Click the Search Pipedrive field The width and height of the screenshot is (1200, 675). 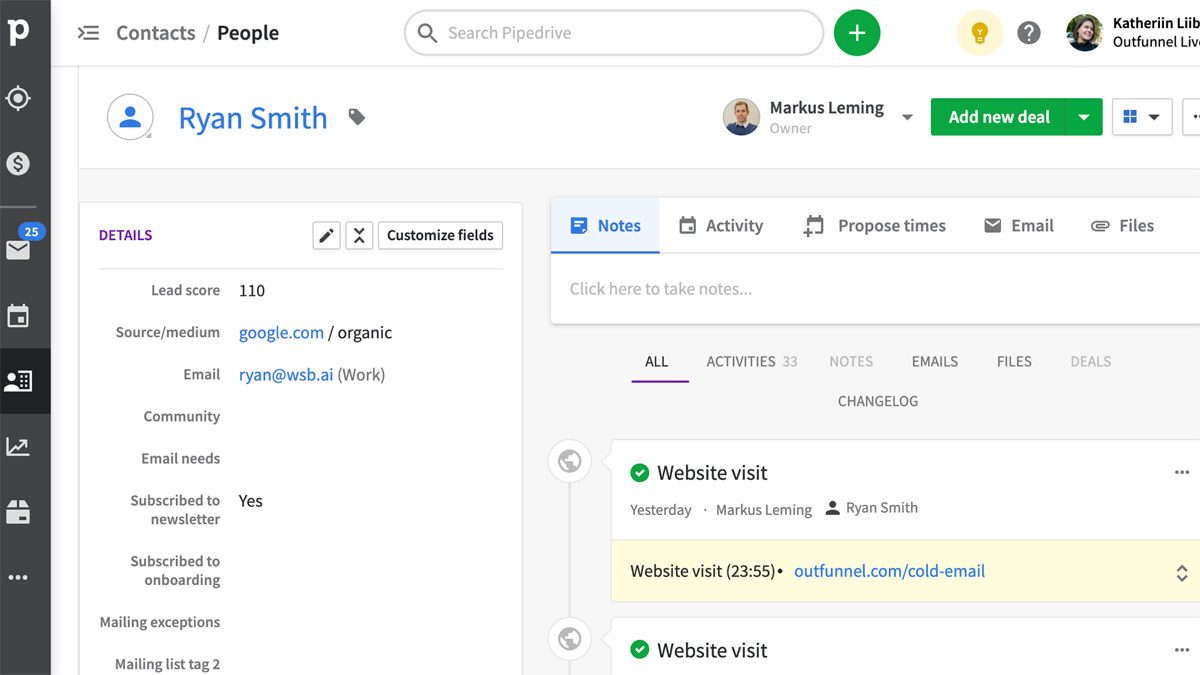pos(612,32)
